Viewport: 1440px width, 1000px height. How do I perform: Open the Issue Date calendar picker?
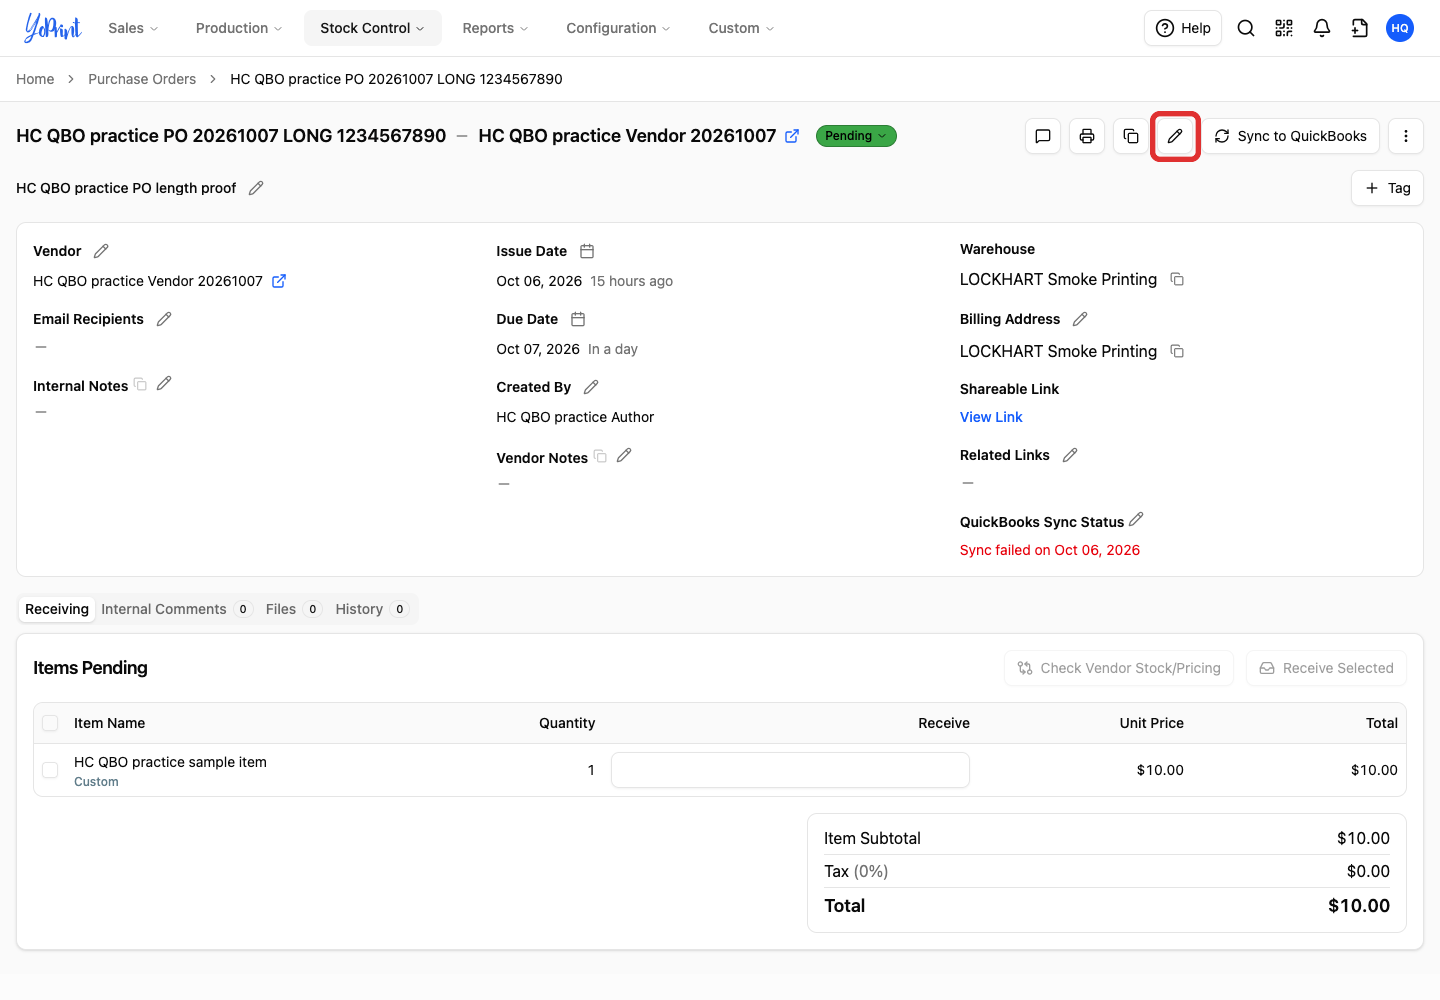tap(587, 251)
